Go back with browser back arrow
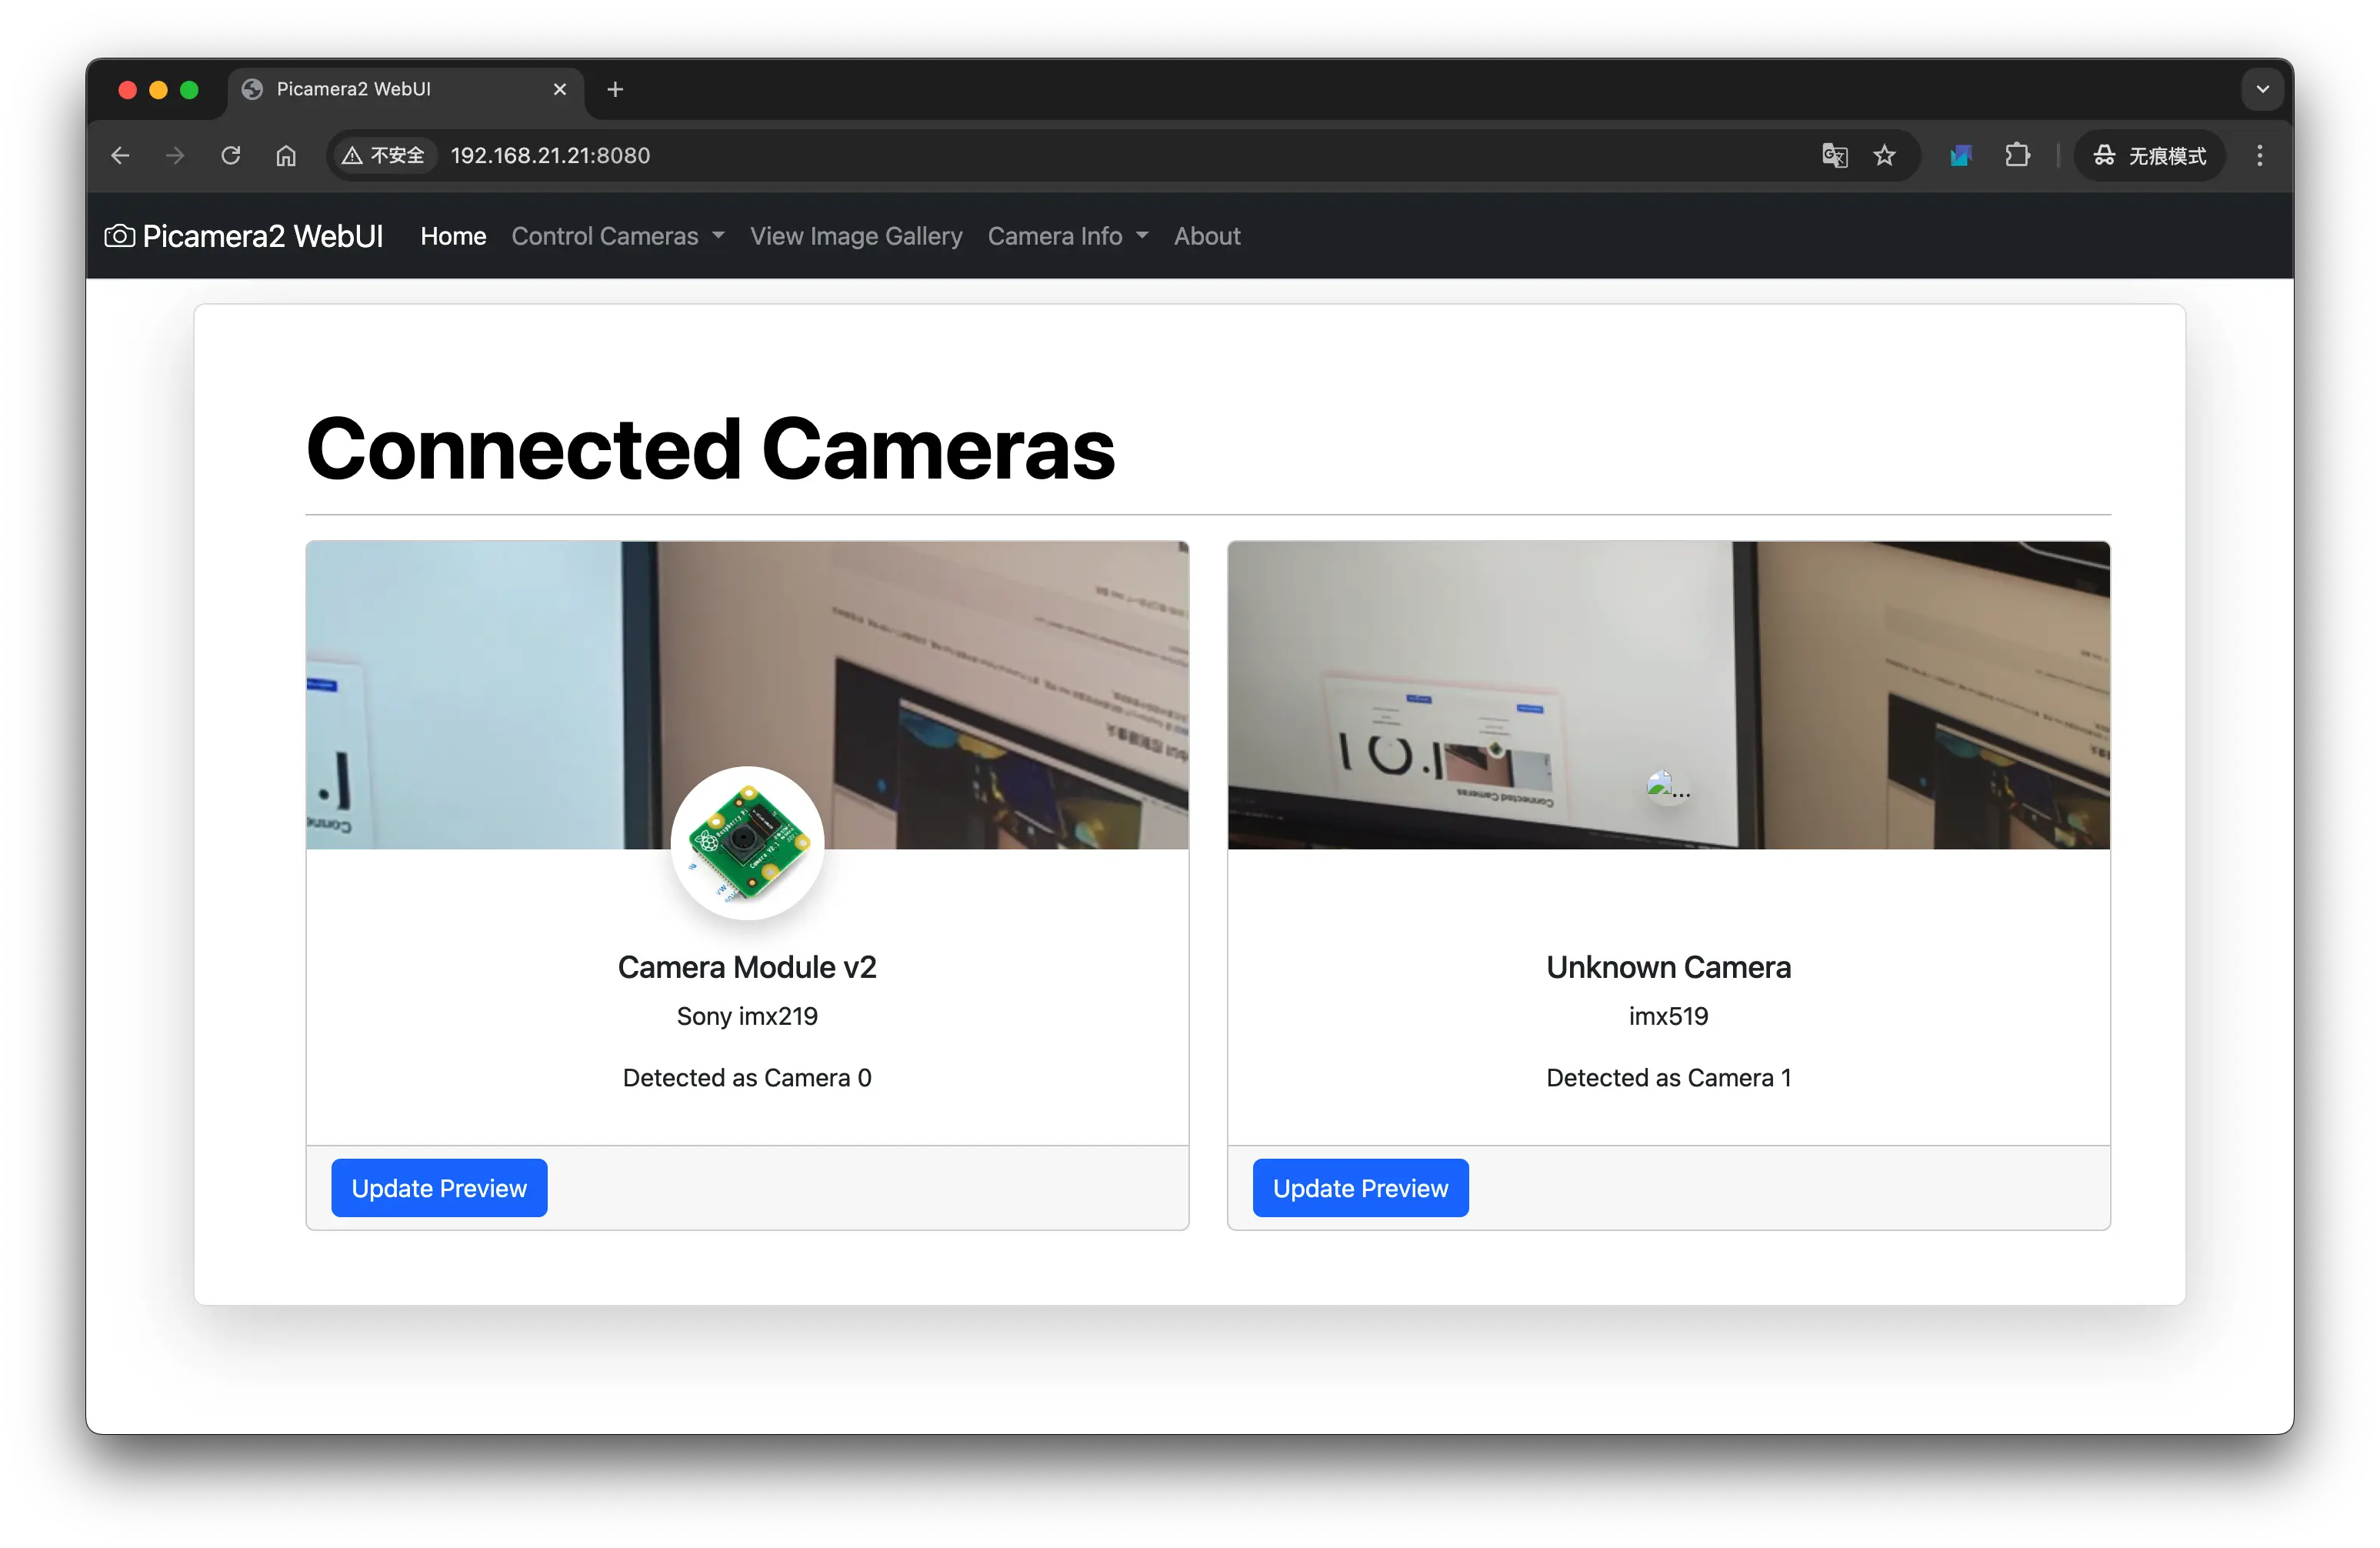2380x1548 pixels. 120,155
